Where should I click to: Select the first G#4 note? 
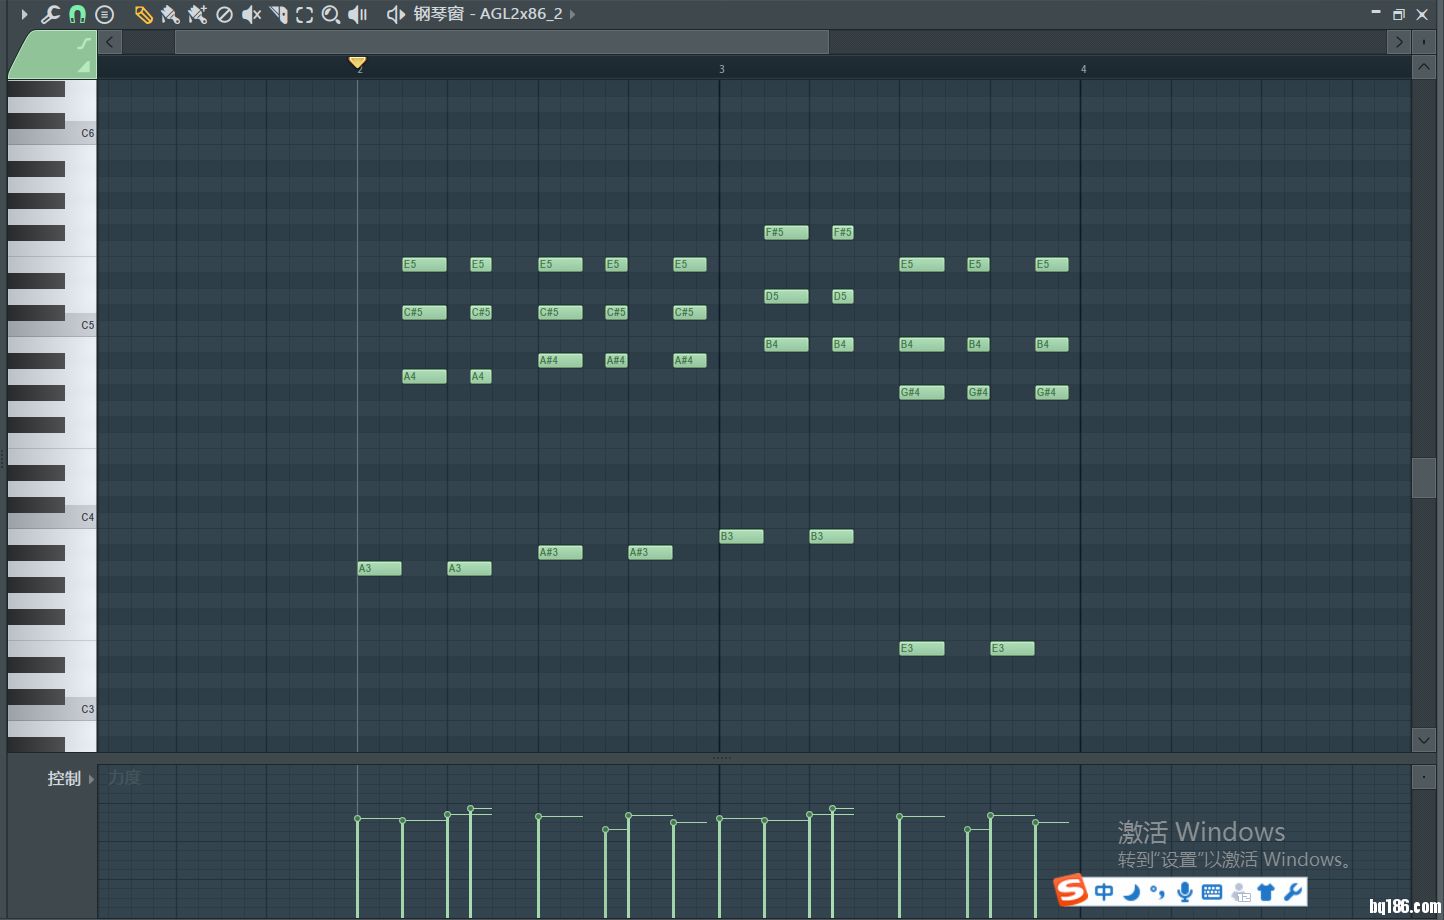pyautogui.click(x=922, y=392)
